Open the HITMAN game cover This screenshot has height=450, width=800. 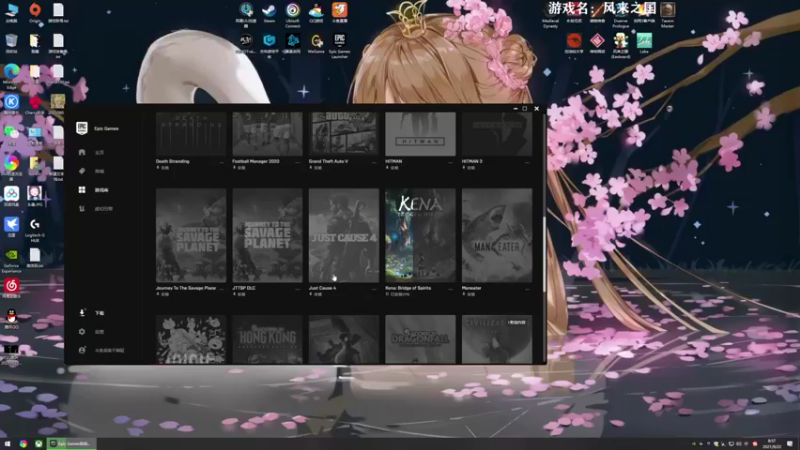pyautogui.click(x=420, y=134)
